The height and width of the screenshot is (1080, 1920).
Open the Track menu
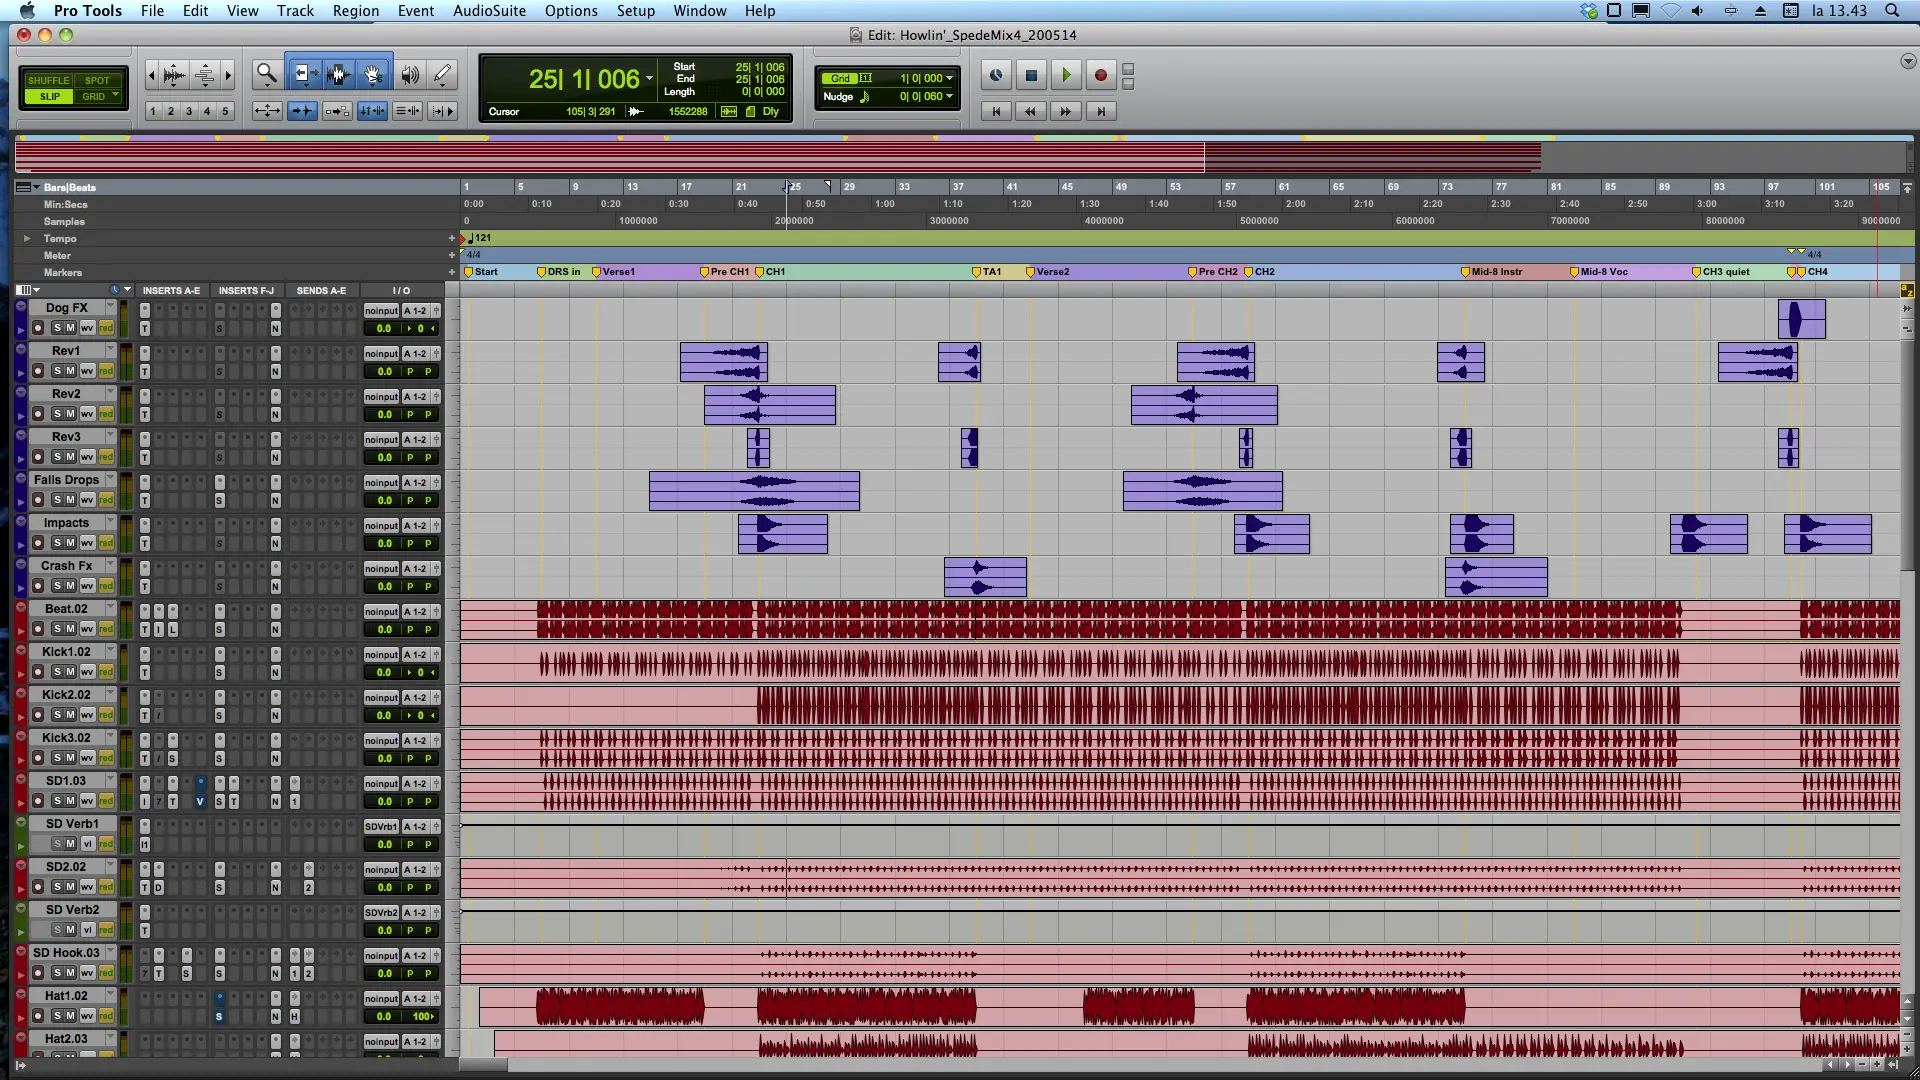295,10
